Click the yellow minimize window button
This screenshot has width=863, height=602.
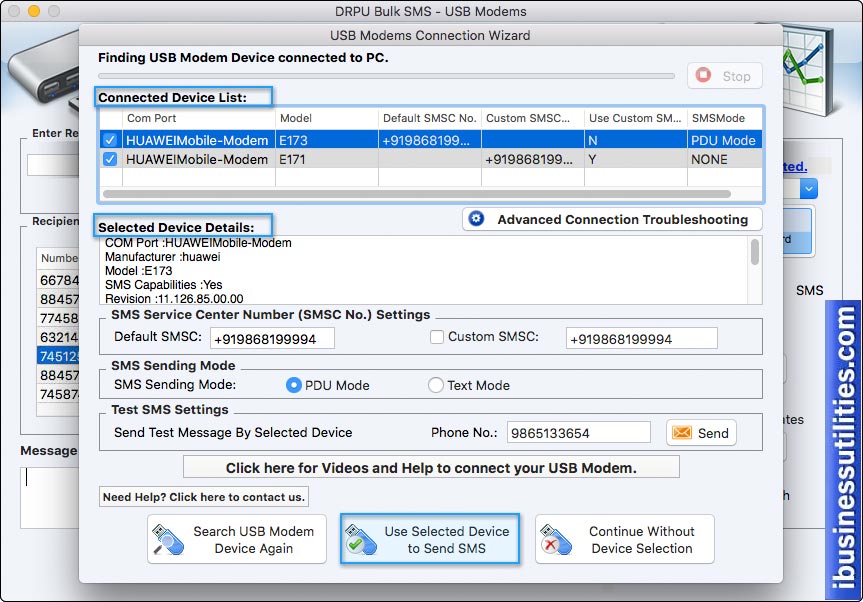click(34, 11)
